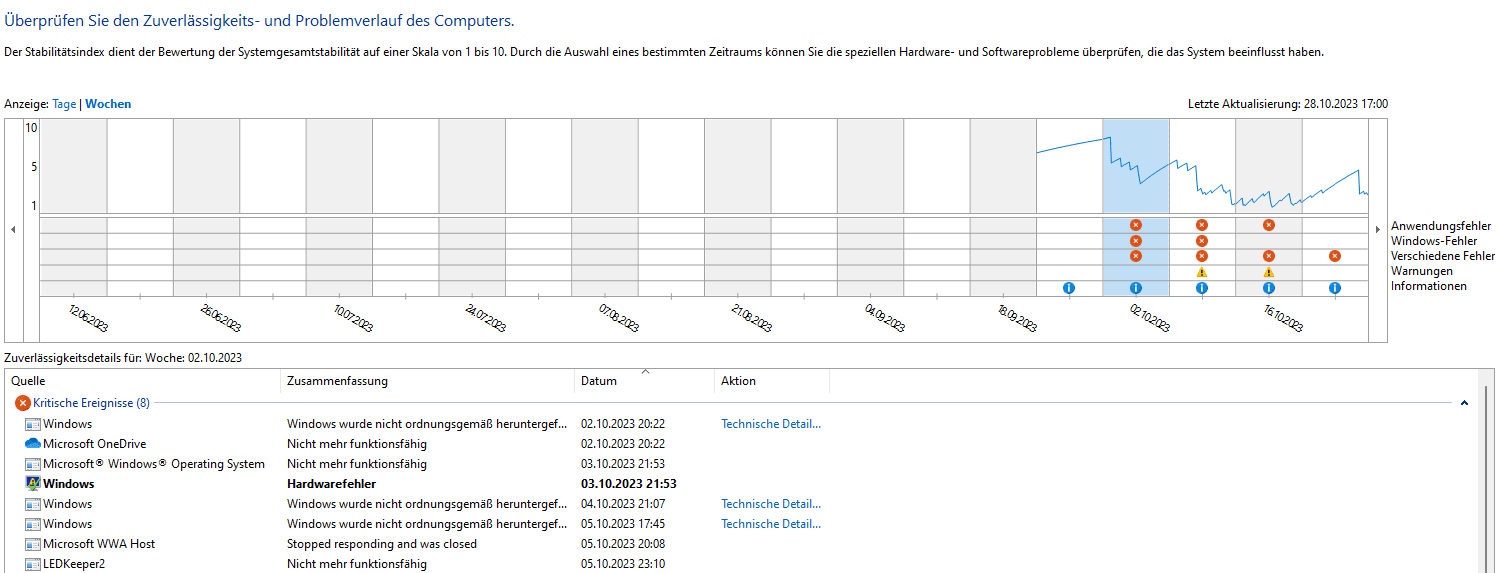Click '24.07.2023' date label on chart axis
Image resolution: width=1504 pixels, height=573 pixels.
(x=488, y=319)
